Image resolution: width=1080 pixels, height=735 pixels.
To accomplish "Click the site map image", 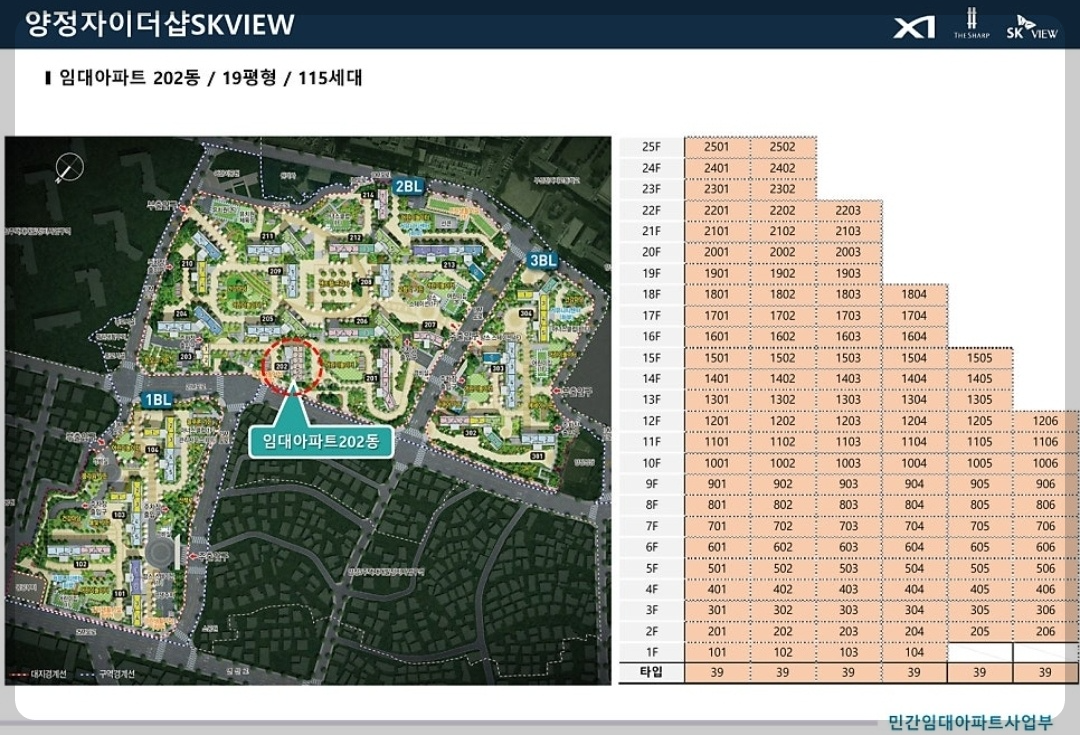I will [x=308, y=411].
